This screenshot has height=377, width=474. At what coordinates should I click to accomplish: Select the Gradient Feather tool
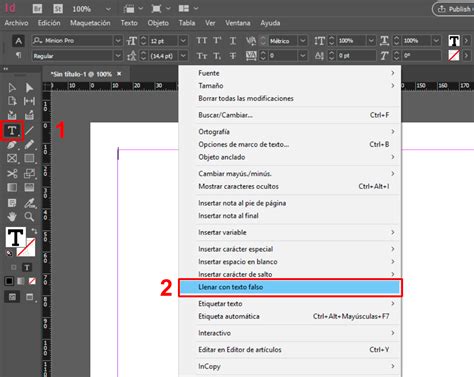29,188
